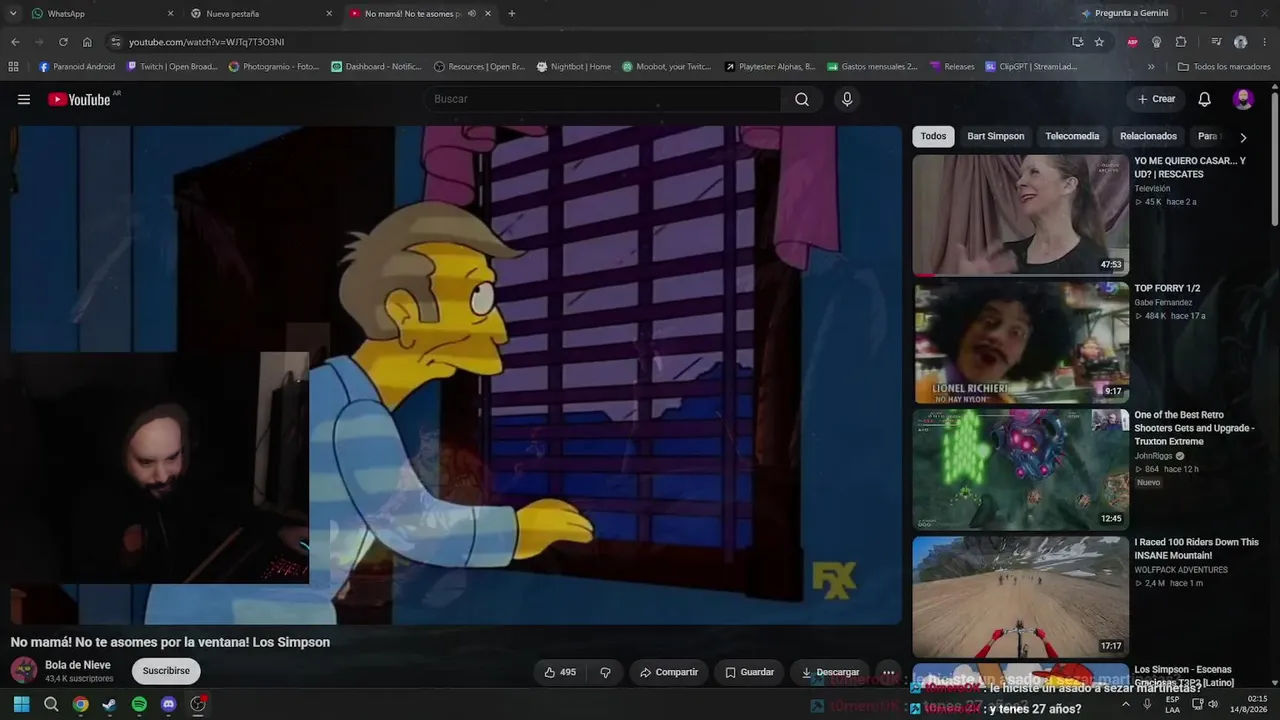The width and height of the screenshot is (1280, 720).
Task: Open 'One of the Best Retro Shooters' title
Action: pos(1194,428)
